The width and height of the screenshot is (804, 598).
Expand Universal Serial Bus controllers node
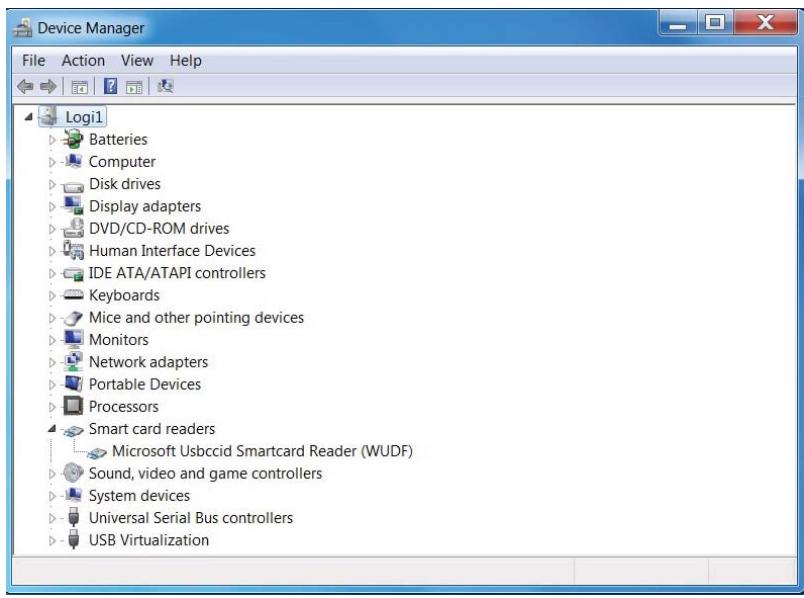click(52, 518)
